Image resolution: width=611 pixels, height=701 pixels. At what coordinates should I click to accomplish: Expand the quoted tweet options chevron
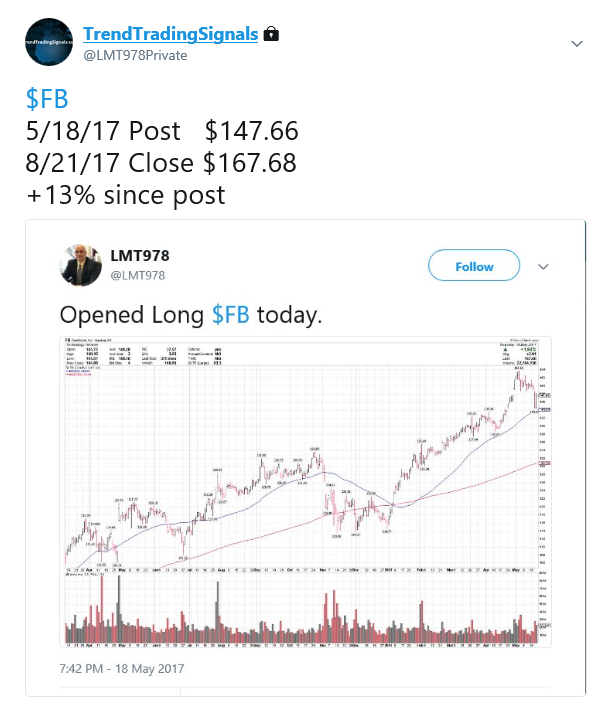coord(543,267)
